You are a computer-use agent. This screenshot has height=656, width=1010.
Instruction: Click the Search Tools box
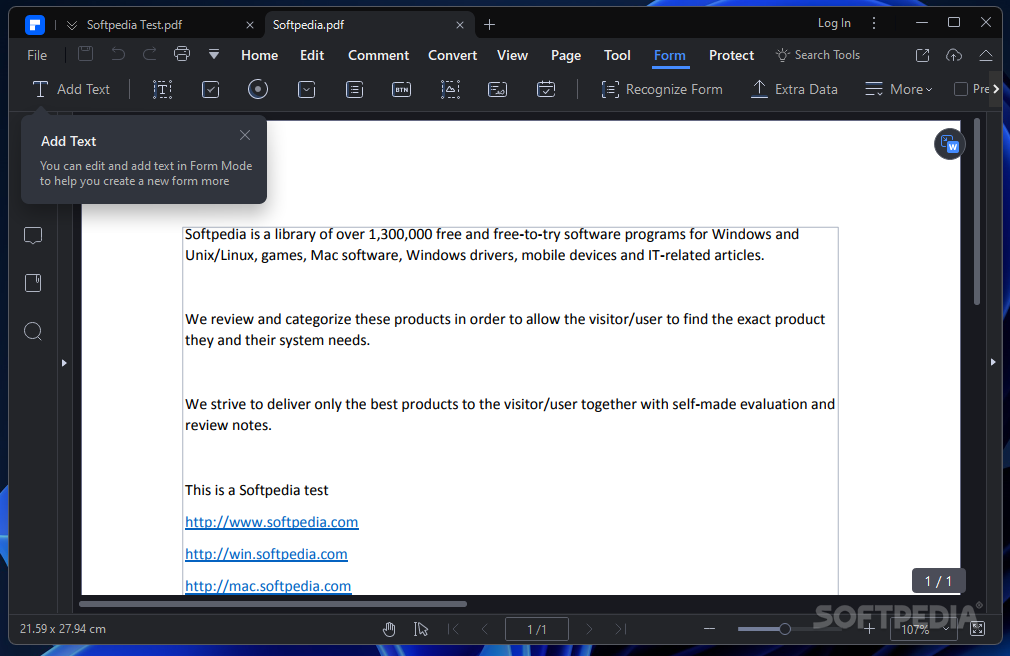(x=818, y=55)
